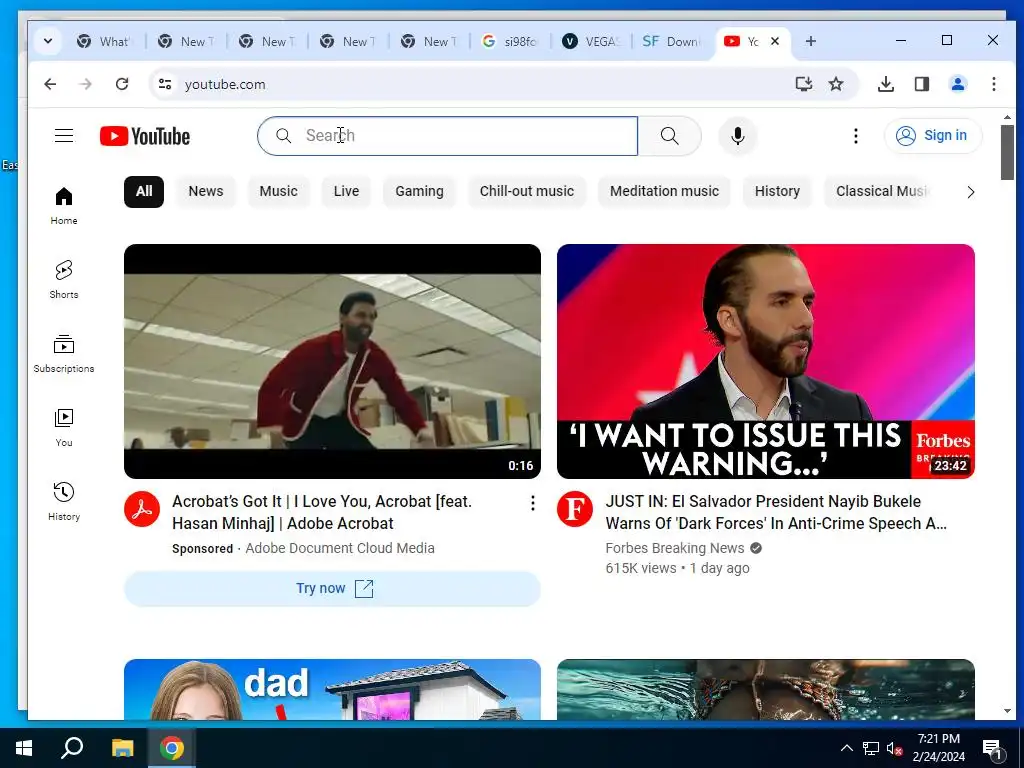Viewport: 1024px width, 768px height.
Task: Open Shorts from the sidebar
Action: pos(64,280)
